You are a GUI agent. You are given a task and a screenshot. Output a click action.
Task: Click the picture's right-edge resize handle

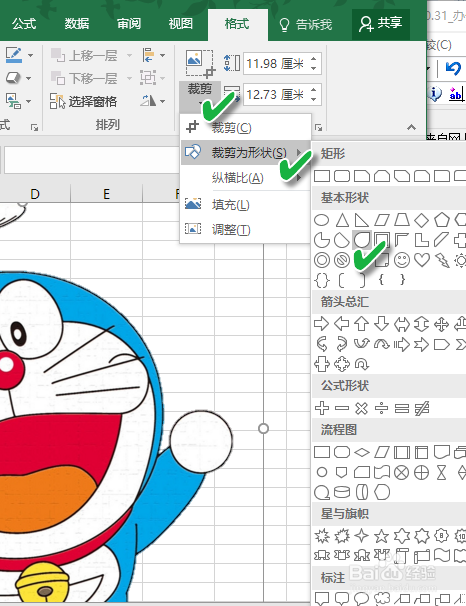click(264, 428)
